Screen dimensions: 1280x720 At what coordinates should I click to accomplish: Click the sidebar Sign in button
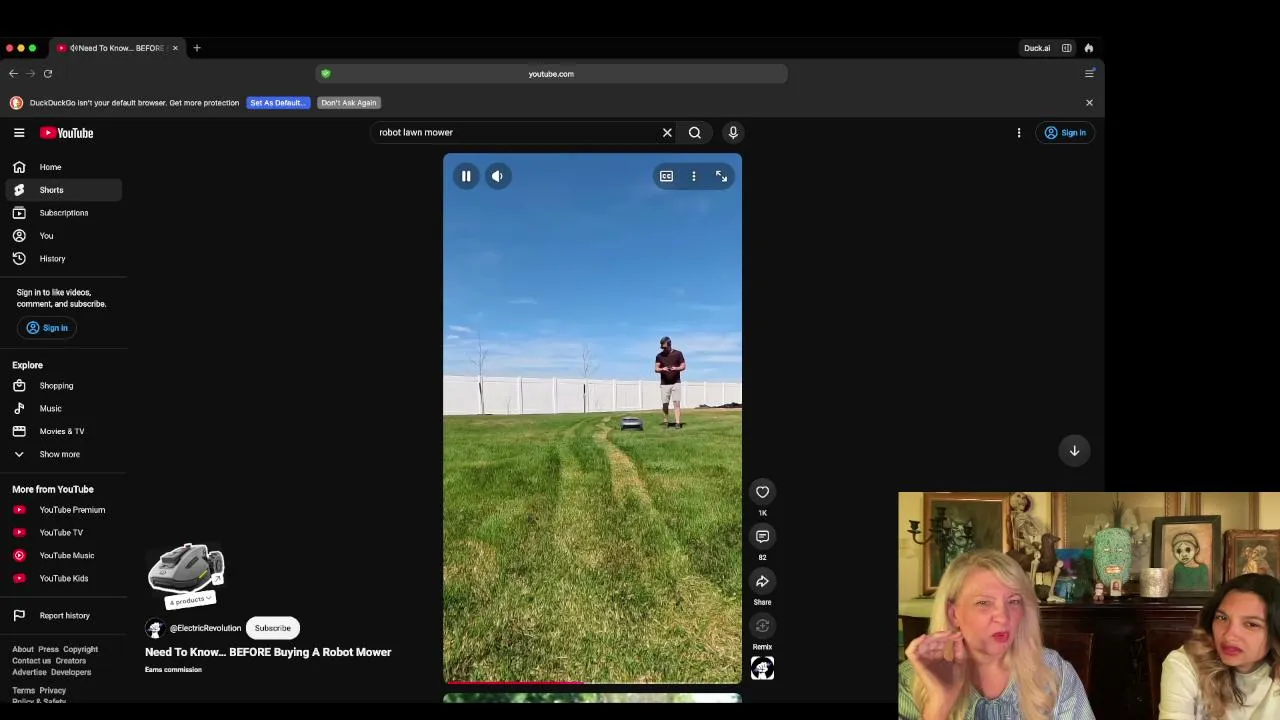click(x=47, y=328)
